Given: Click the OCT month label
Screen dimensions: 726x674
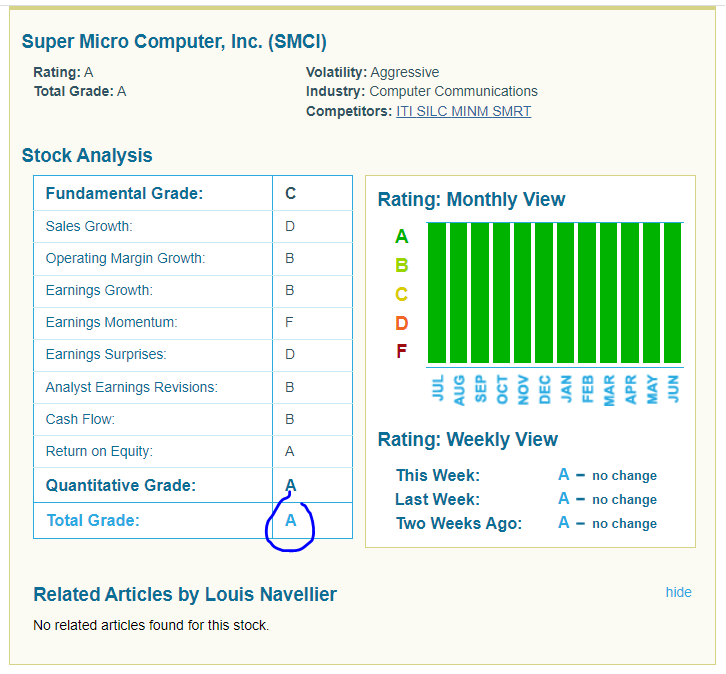Looking at the screenshot, I should point(502,389).
